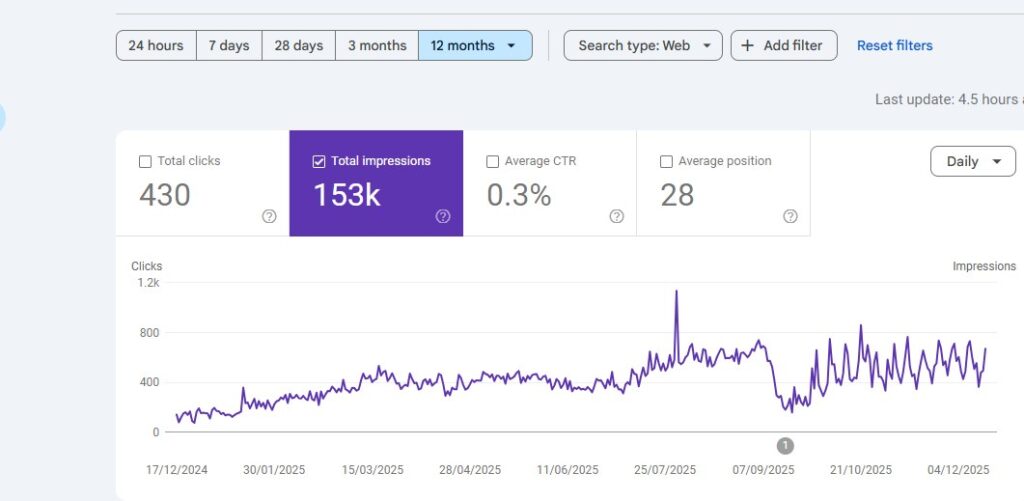The width and height of the screenshot is (1024, 501).
Task: Choose the 3 months range
Action: tap(377, 46)
